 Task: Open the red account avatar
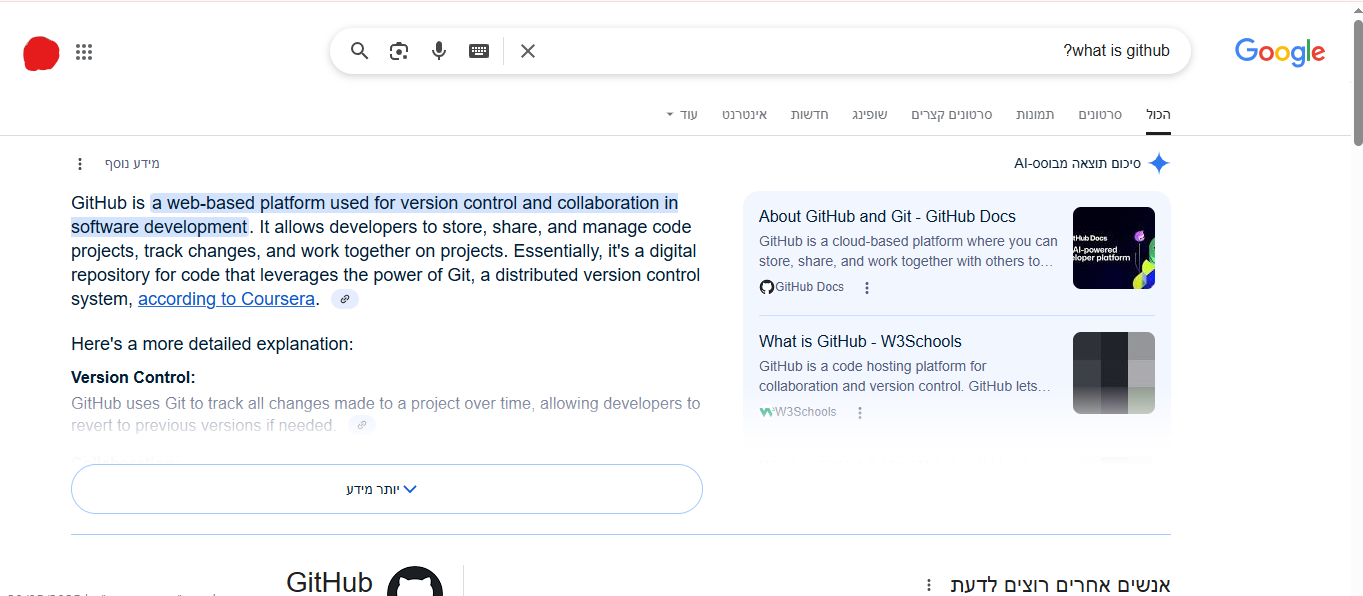point(41,53)
